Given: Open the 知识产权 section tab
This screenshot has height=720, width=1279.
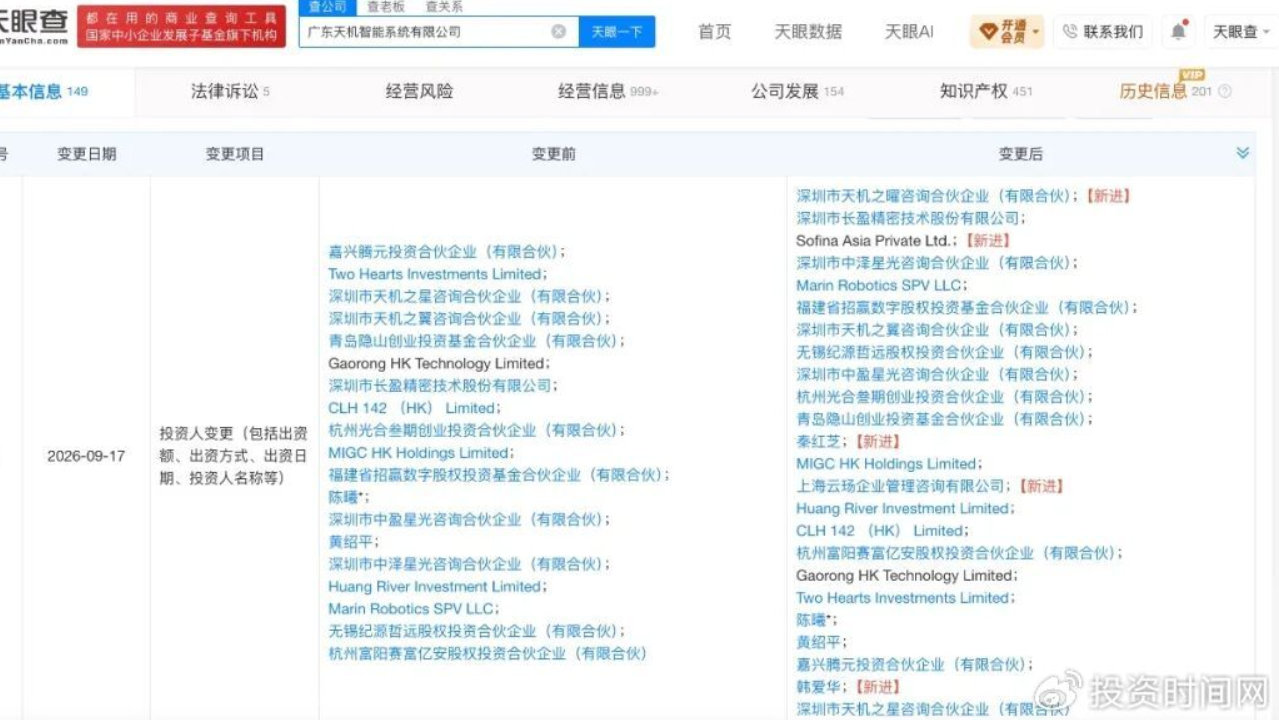Looking at the screenshot, I should click(986, 91).
